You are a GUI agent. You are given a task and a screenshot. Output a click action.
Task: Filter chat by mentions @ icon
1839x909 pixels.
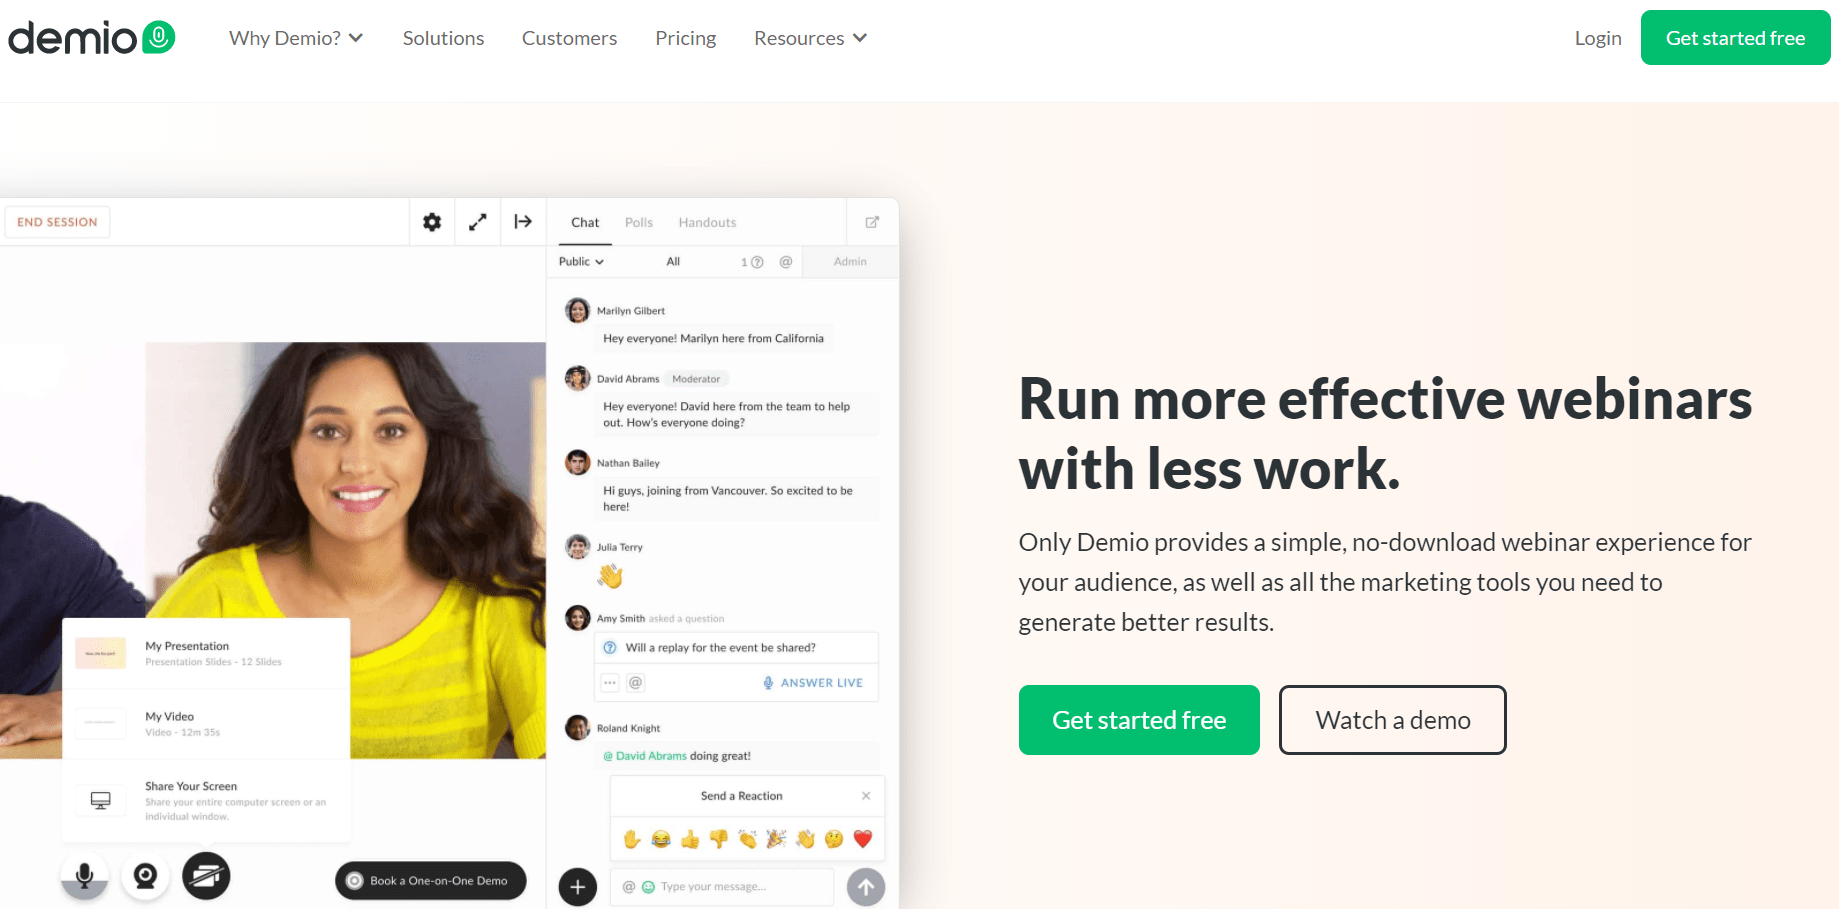(786, 262)
